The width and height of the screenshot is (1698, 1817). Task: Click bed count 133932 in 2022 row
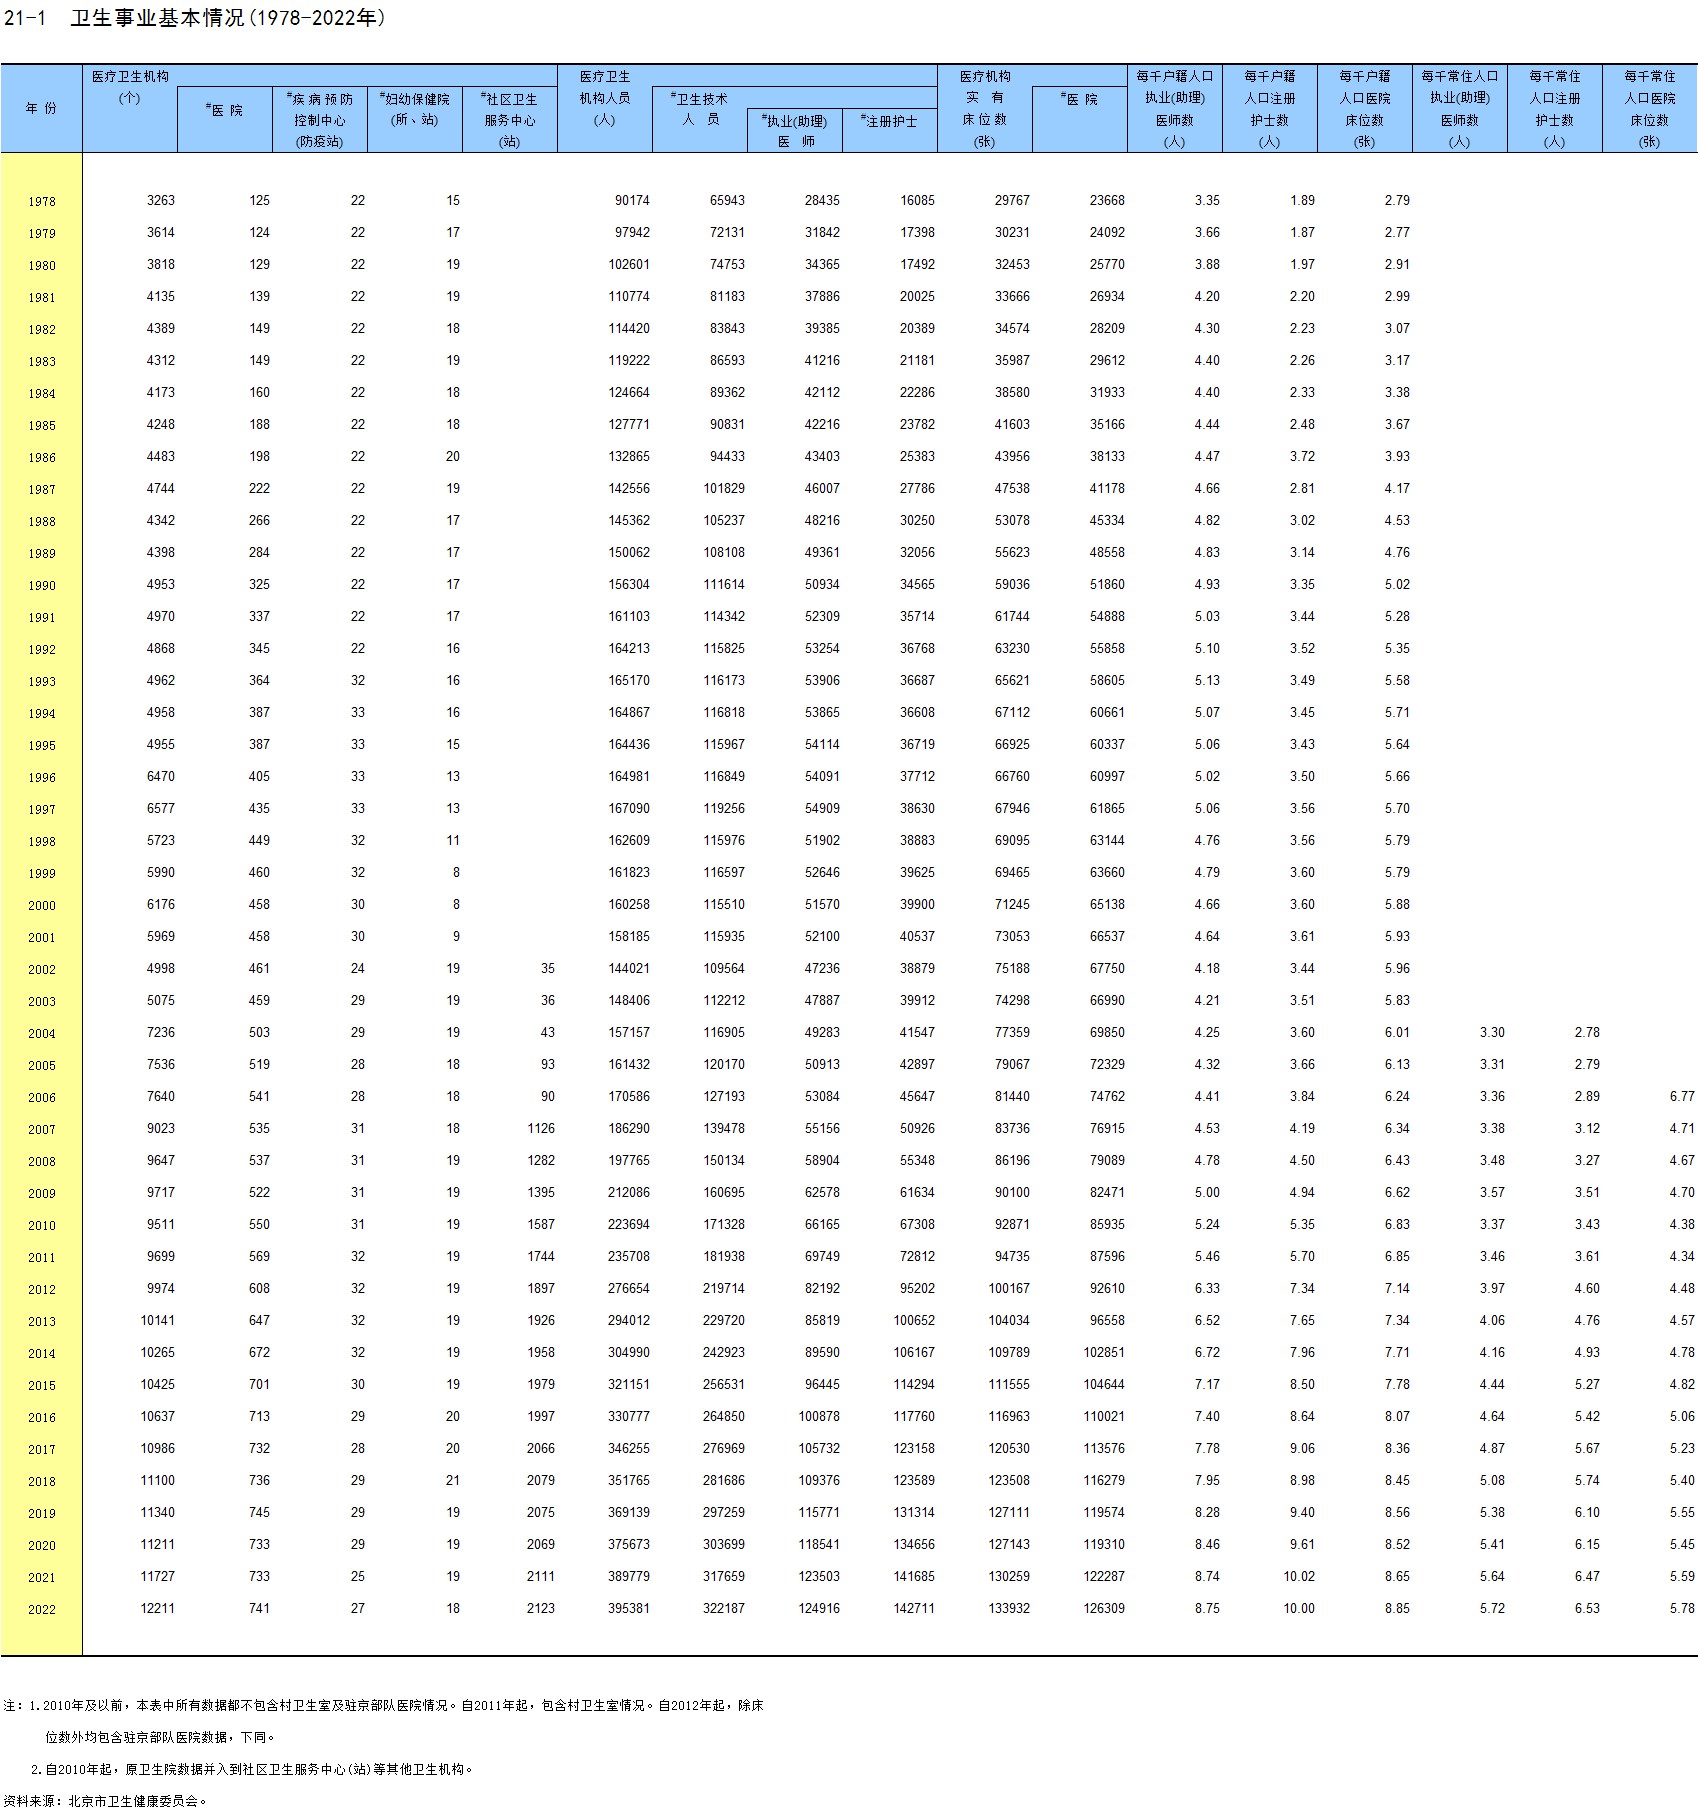click(x=1009, y=1609)
